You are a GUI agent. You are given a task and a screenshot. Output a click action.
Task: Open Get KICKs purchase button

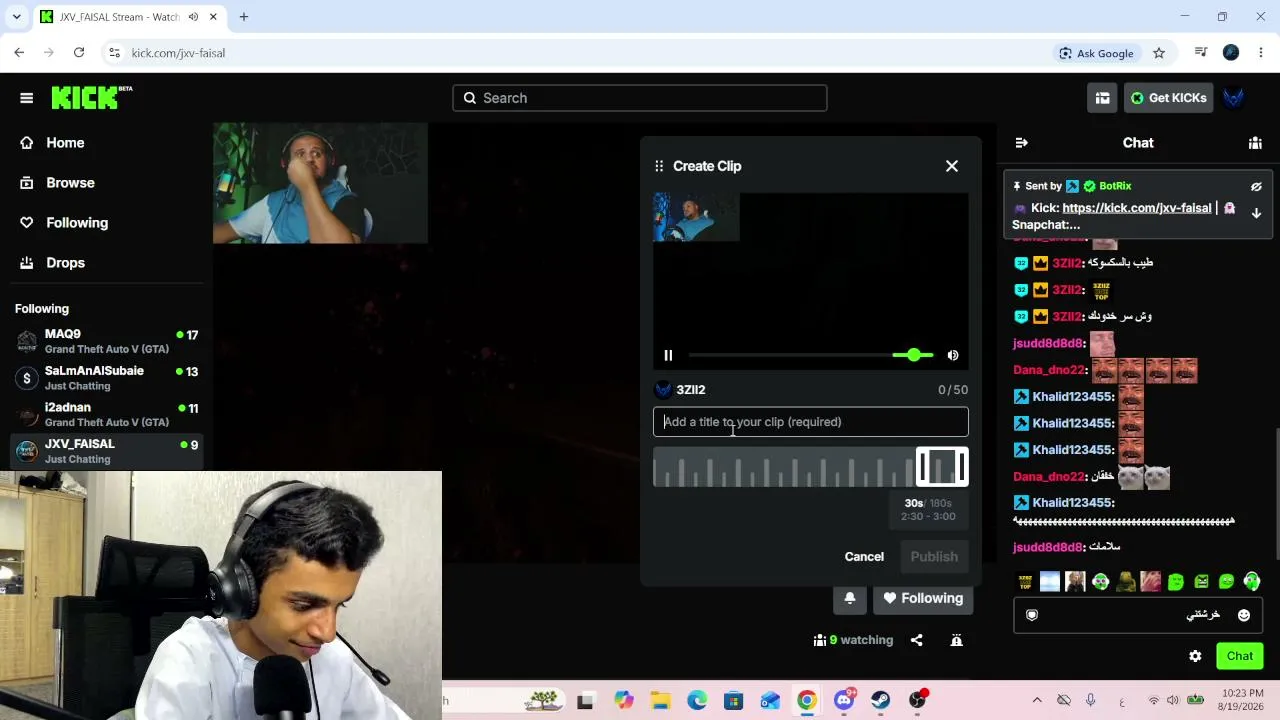(x=1168, y=98)
